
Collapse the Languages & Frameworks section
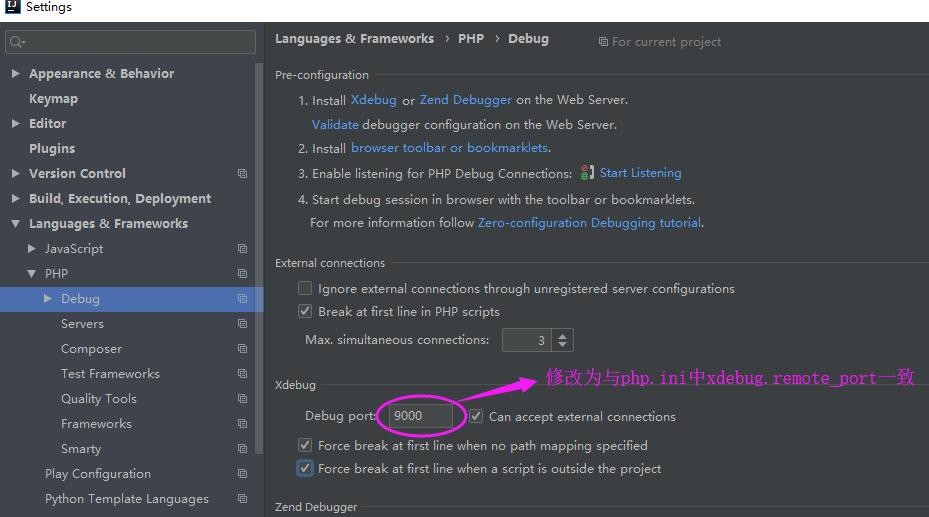16,223
